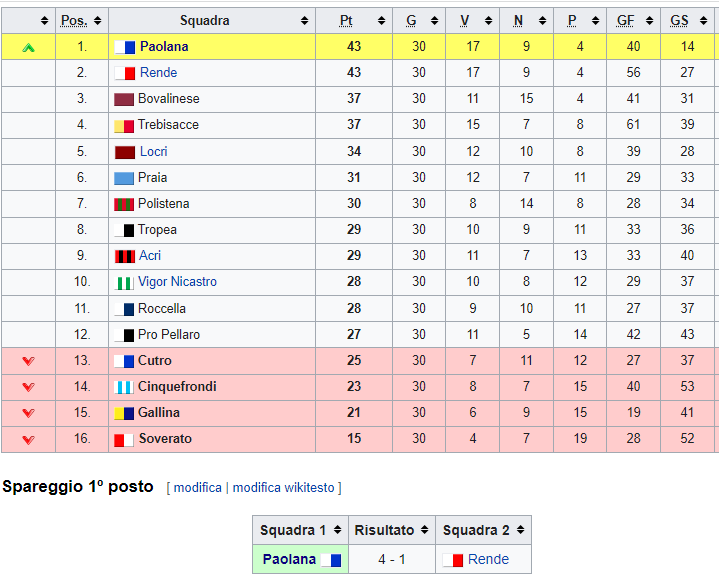Click modifica wikitesto link
This screenshot has height=580, width=719.
click(x=283, y=487)
